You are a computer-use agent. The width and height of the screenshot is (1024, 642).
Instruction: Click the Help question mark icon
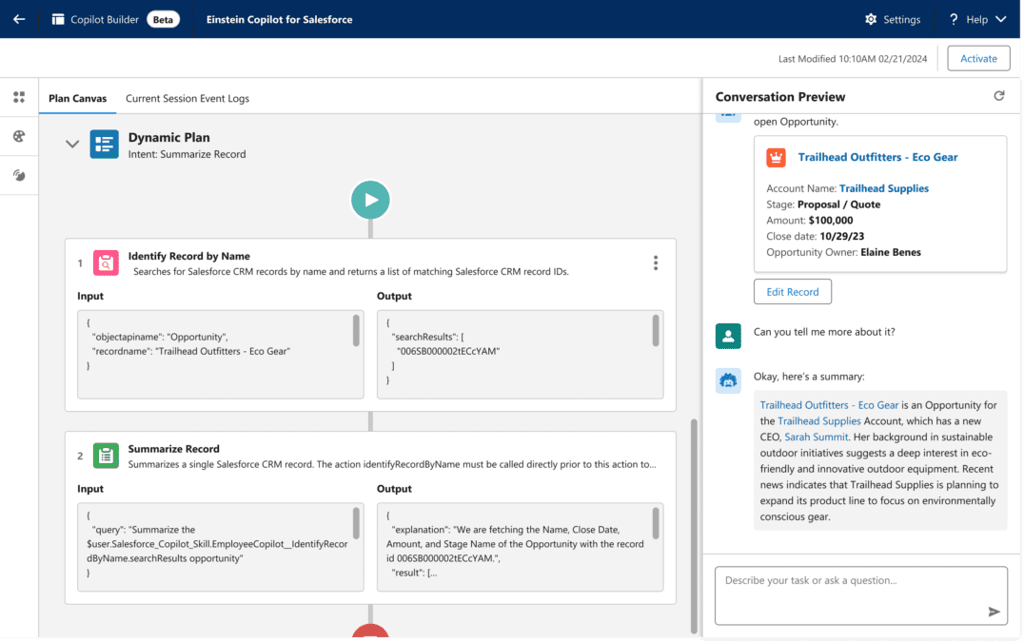point(953,20)
